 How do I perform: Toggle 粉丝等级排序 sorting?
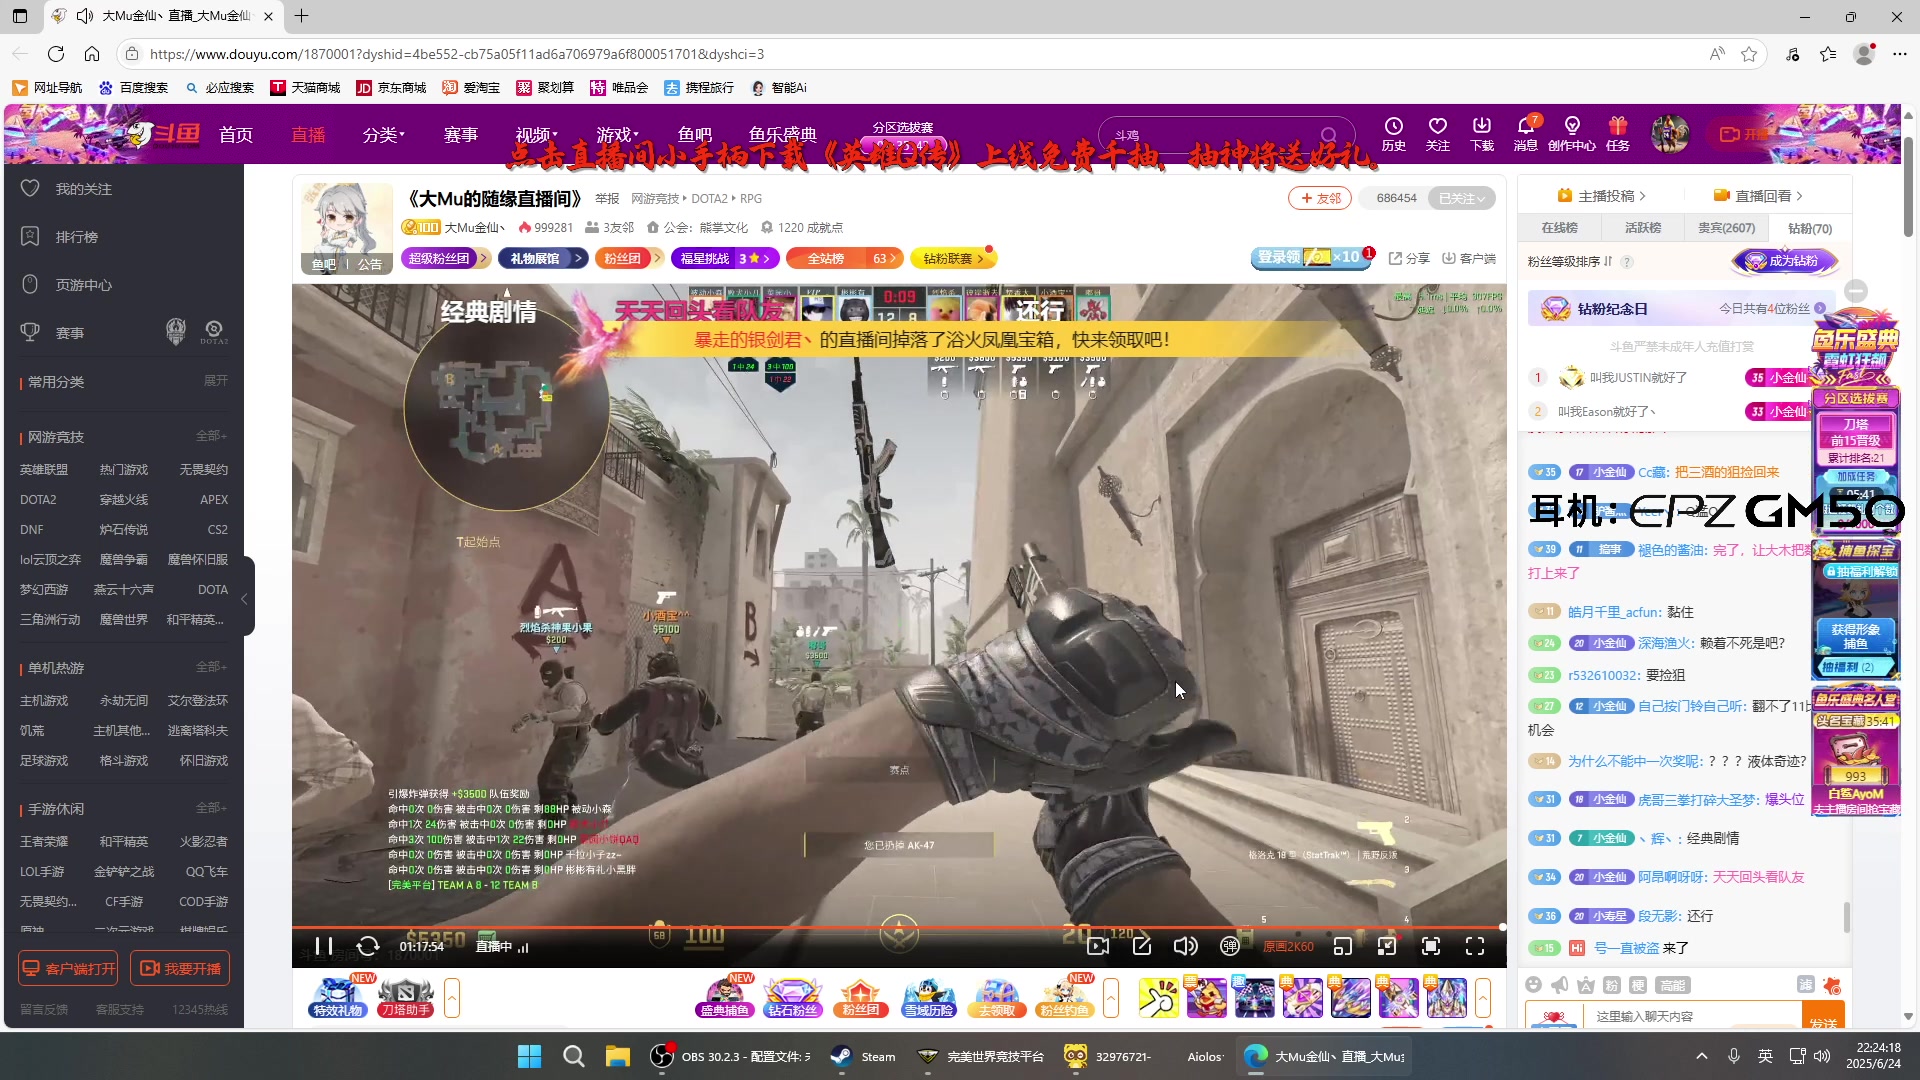coord(1570,261)
